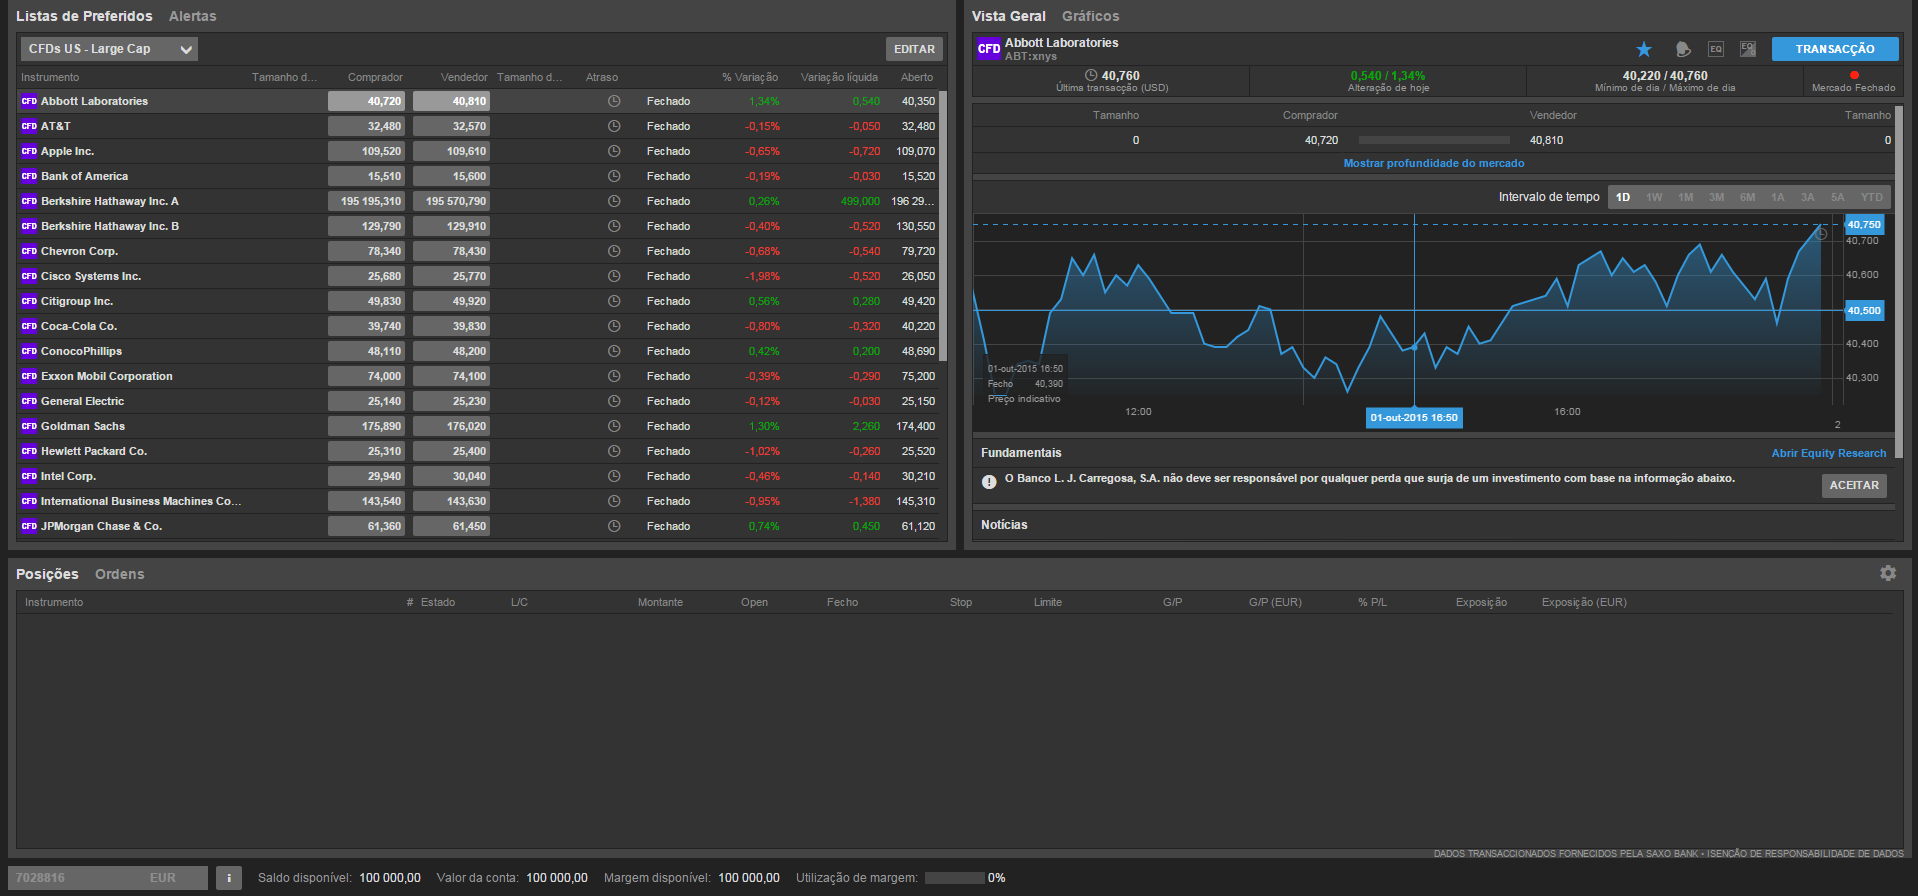Click the 40,750 current price label on chart
This screenshot has width=1918, height=896.
pyautogui.click(x=1864, y=225)
